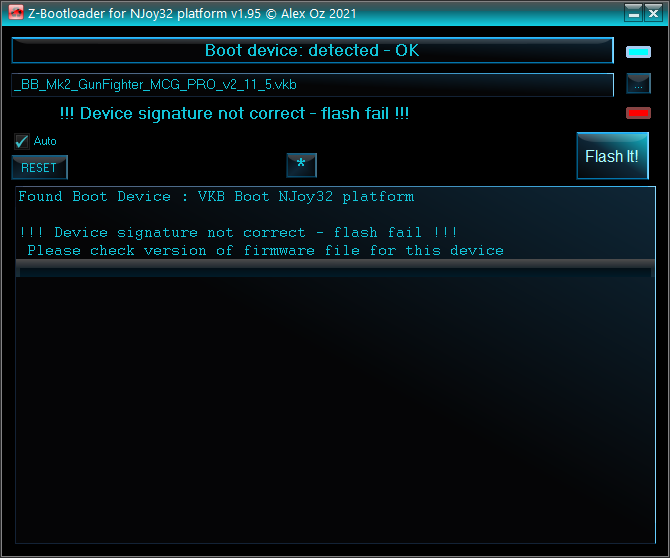
Task: Click the 'Please check version of firmware' log line
Action: (x=265, y=250)
